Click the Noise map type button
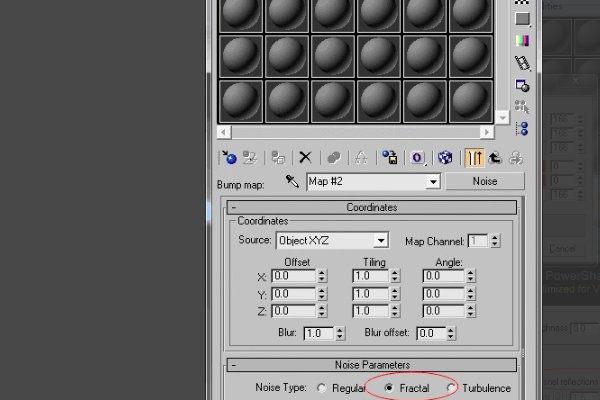 (485, 181)
